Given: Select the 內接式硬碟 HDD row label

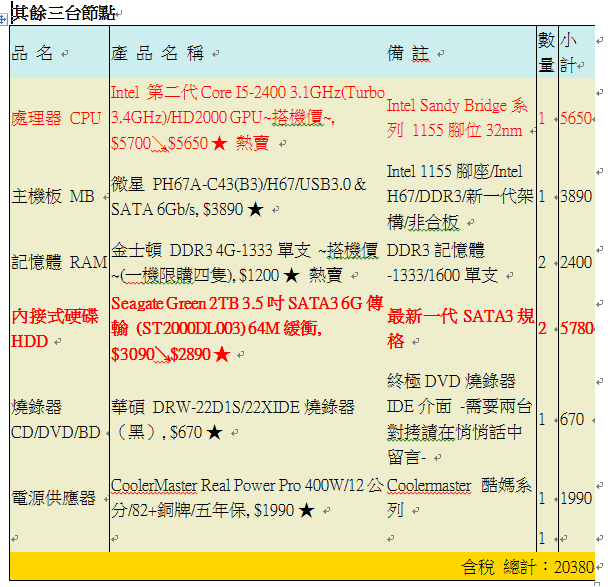Looking at the screenshot, I should tap(55, 328).
